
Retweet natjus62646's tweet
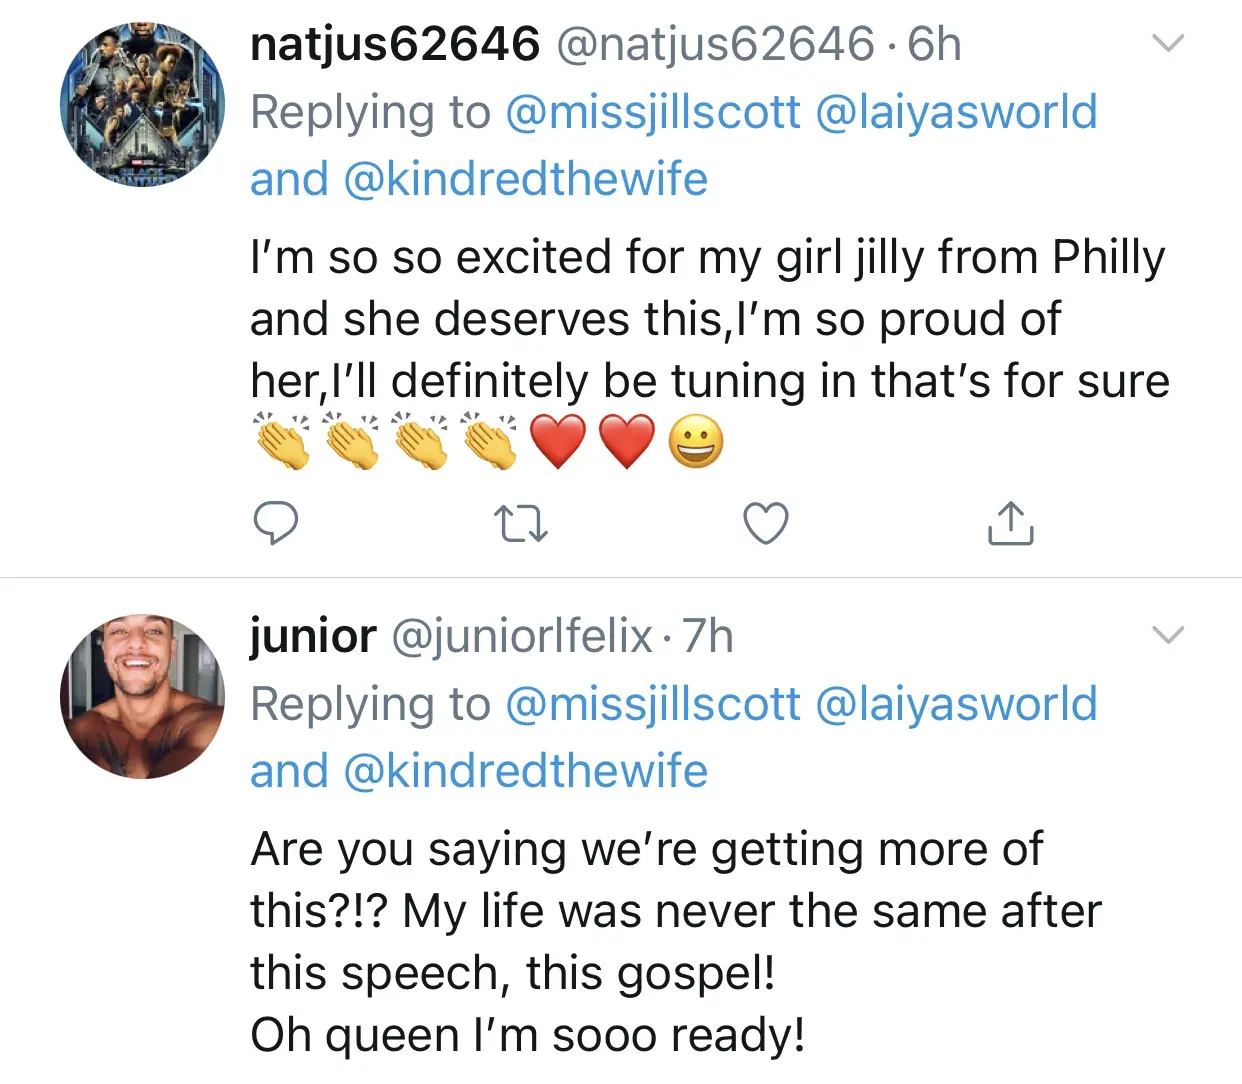pos(521,523)
